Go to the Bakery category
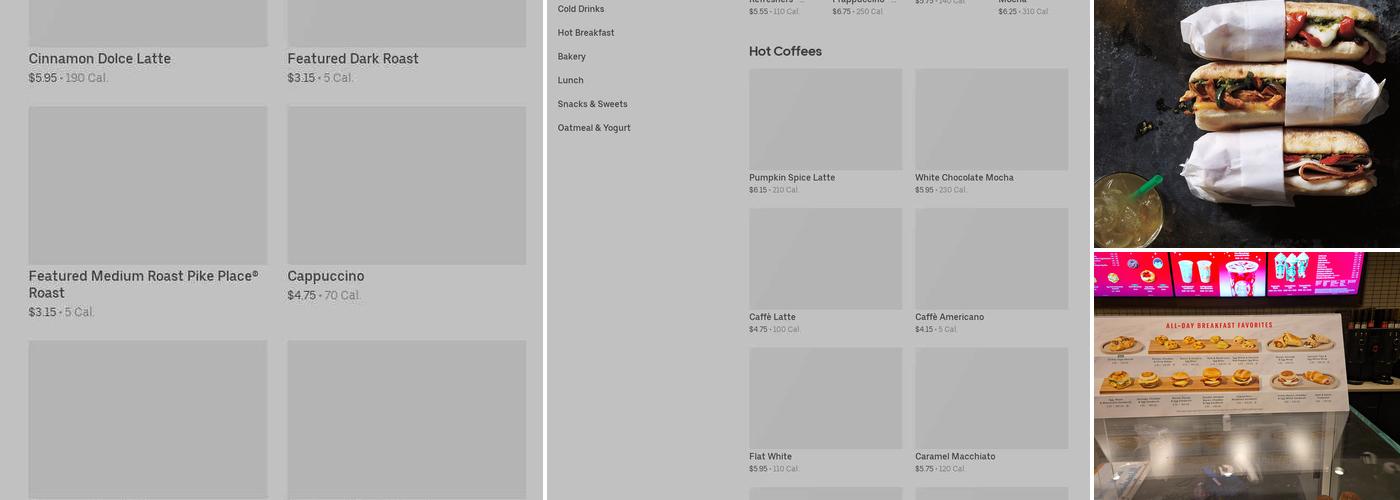 coord(572,57)
